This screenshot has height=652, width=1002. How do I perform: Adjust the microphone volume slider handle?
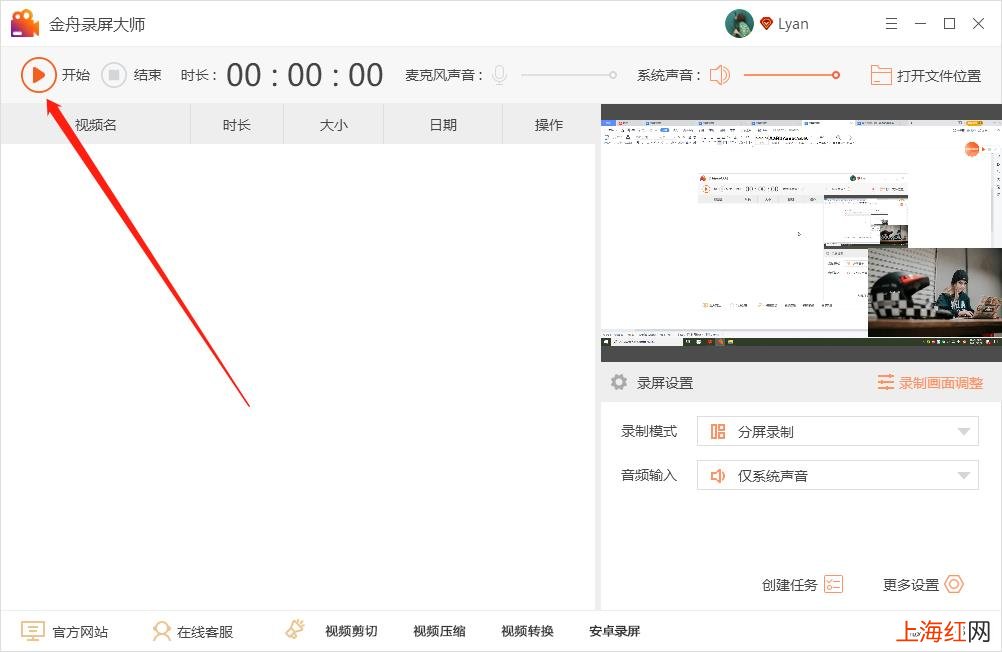click(613, 75)
